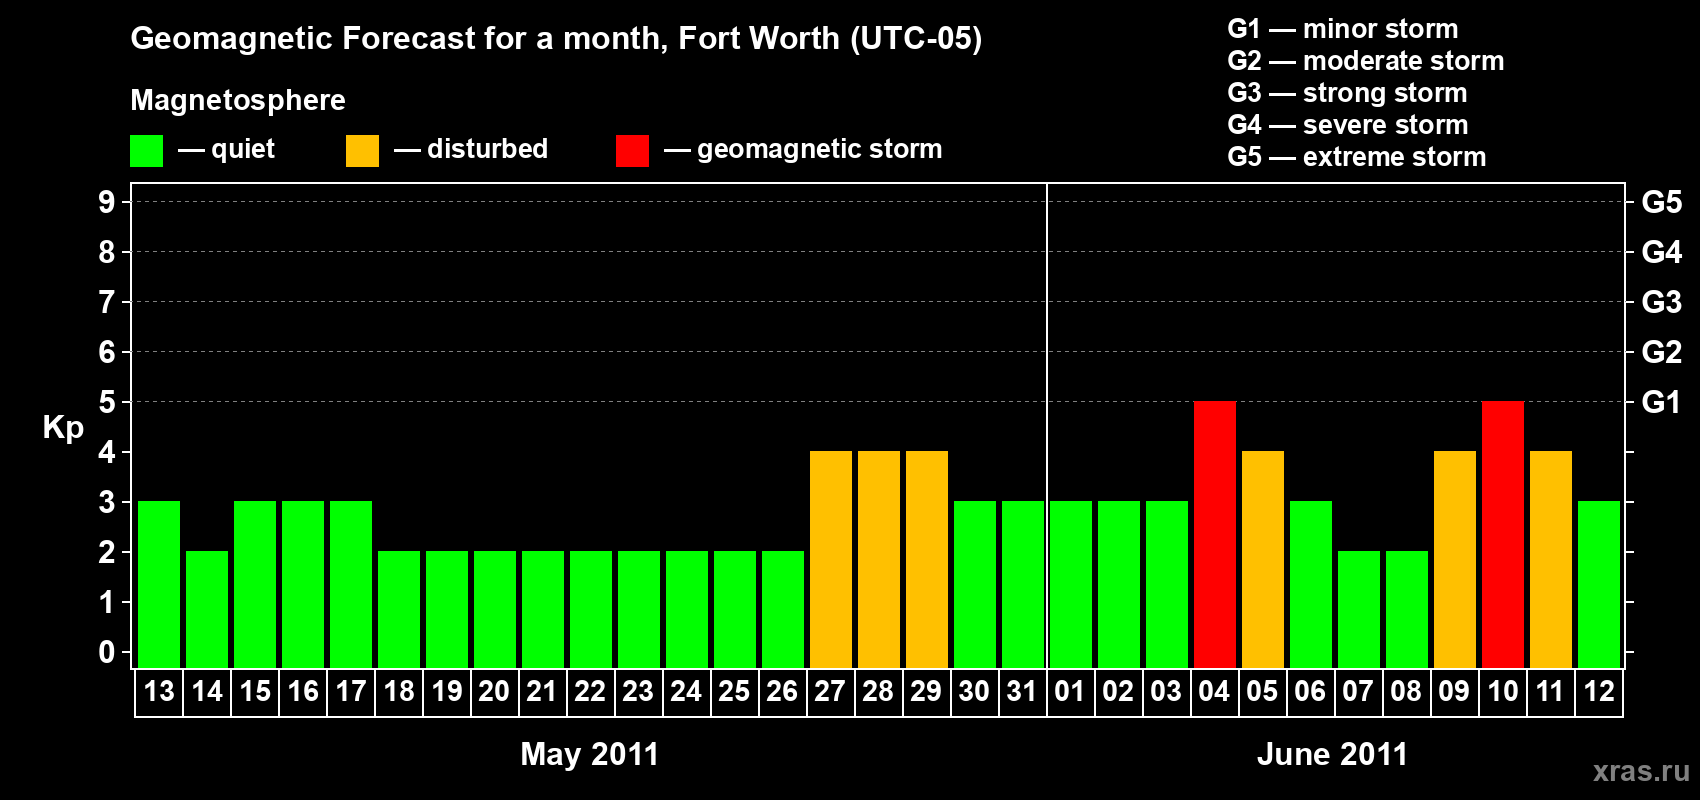Select the green bar for May 17
The width and height of the screenshot is (1700, 800).
[x=351, y=584]
